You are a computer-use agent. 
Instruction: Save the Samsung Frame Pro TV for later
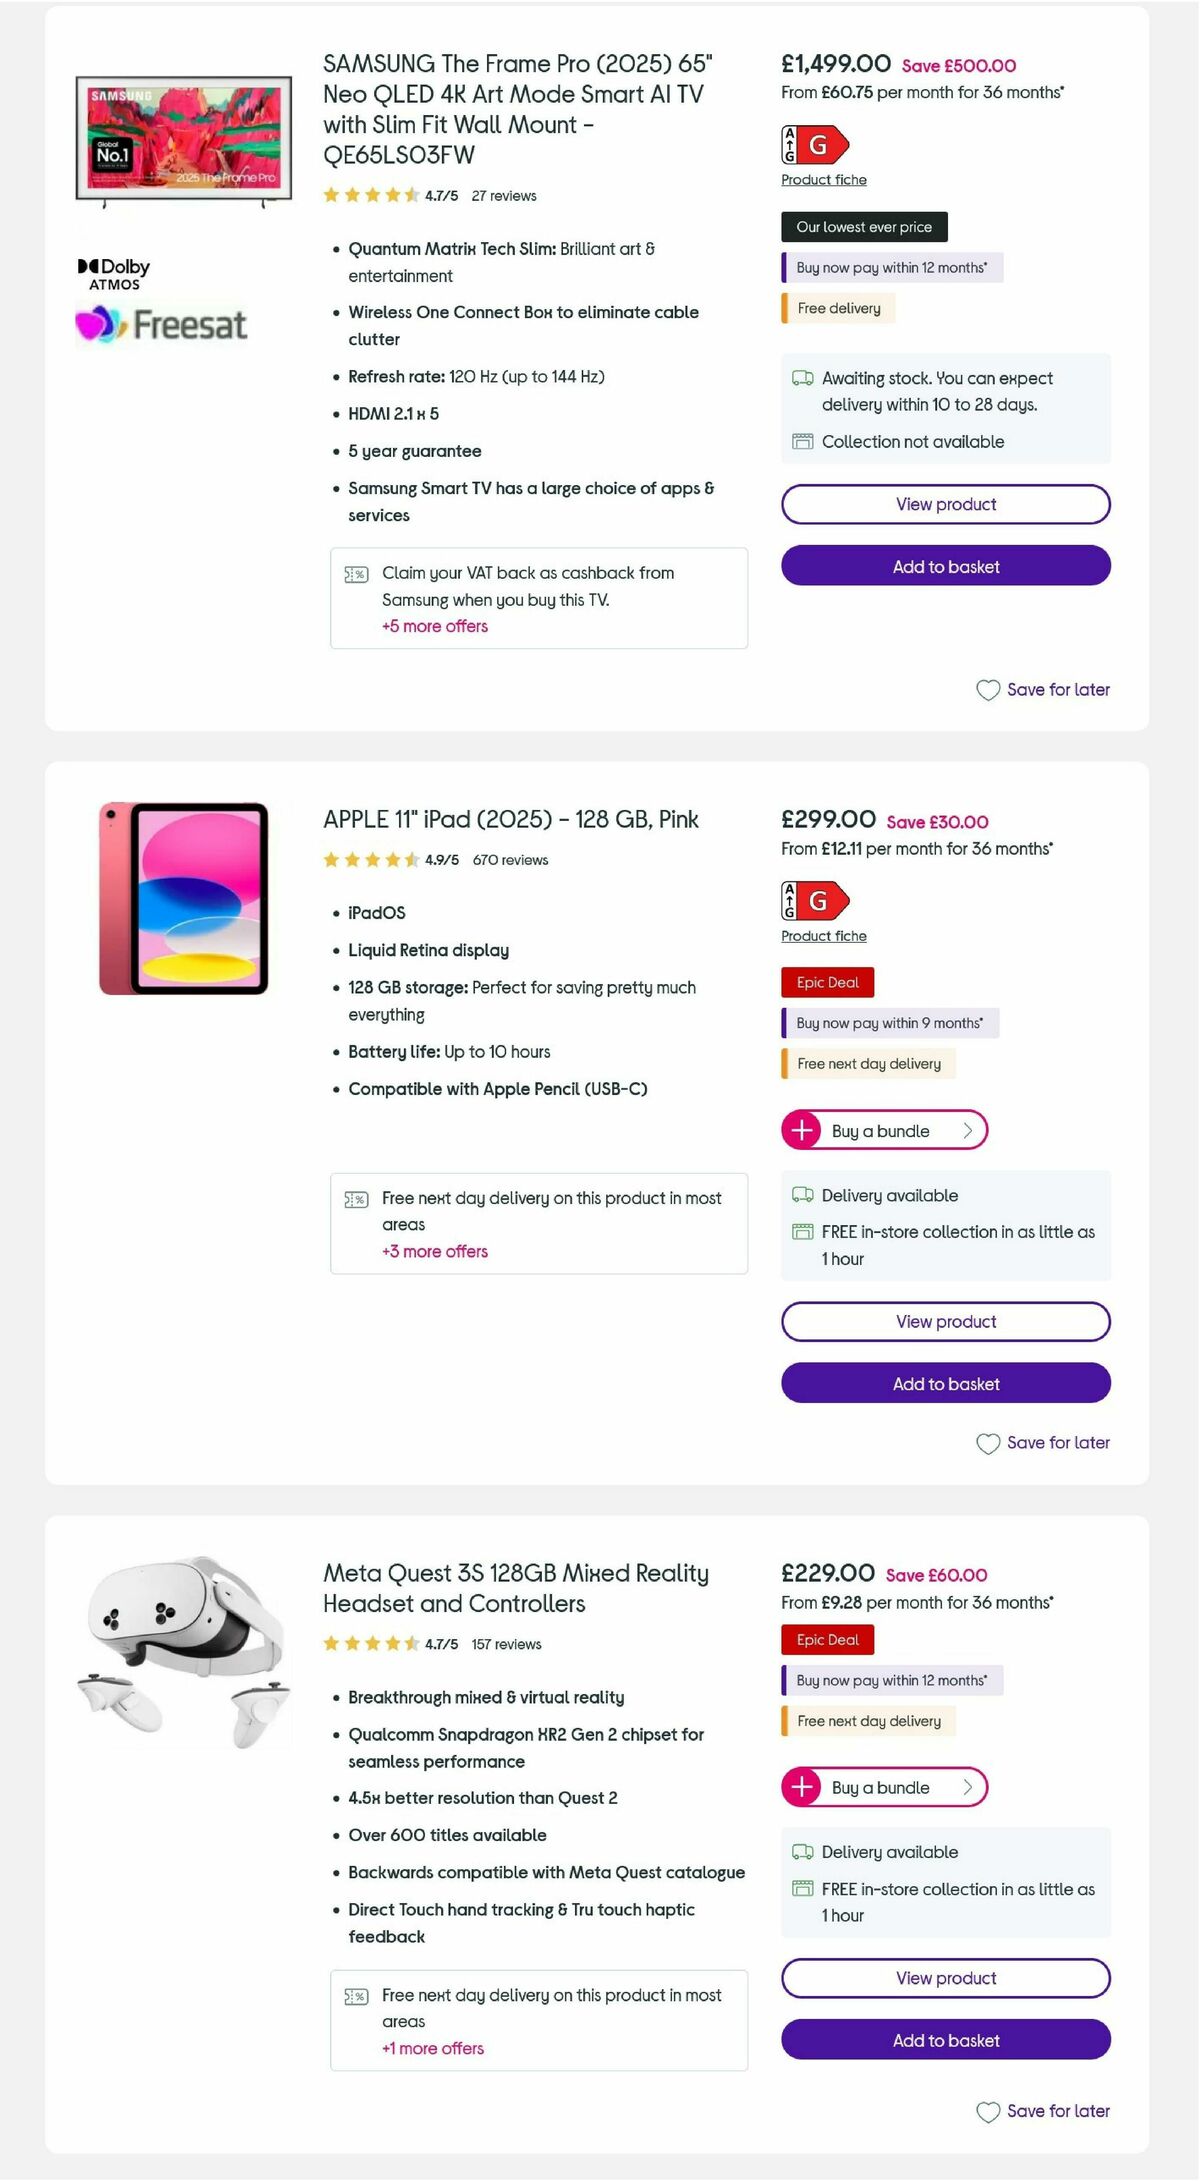coord(1042,689)
